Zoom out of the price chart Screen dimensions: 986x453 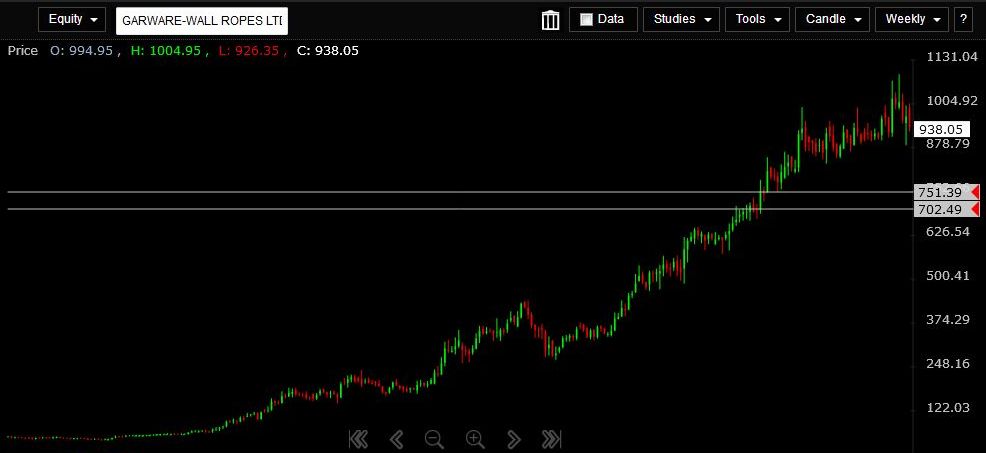433,438
